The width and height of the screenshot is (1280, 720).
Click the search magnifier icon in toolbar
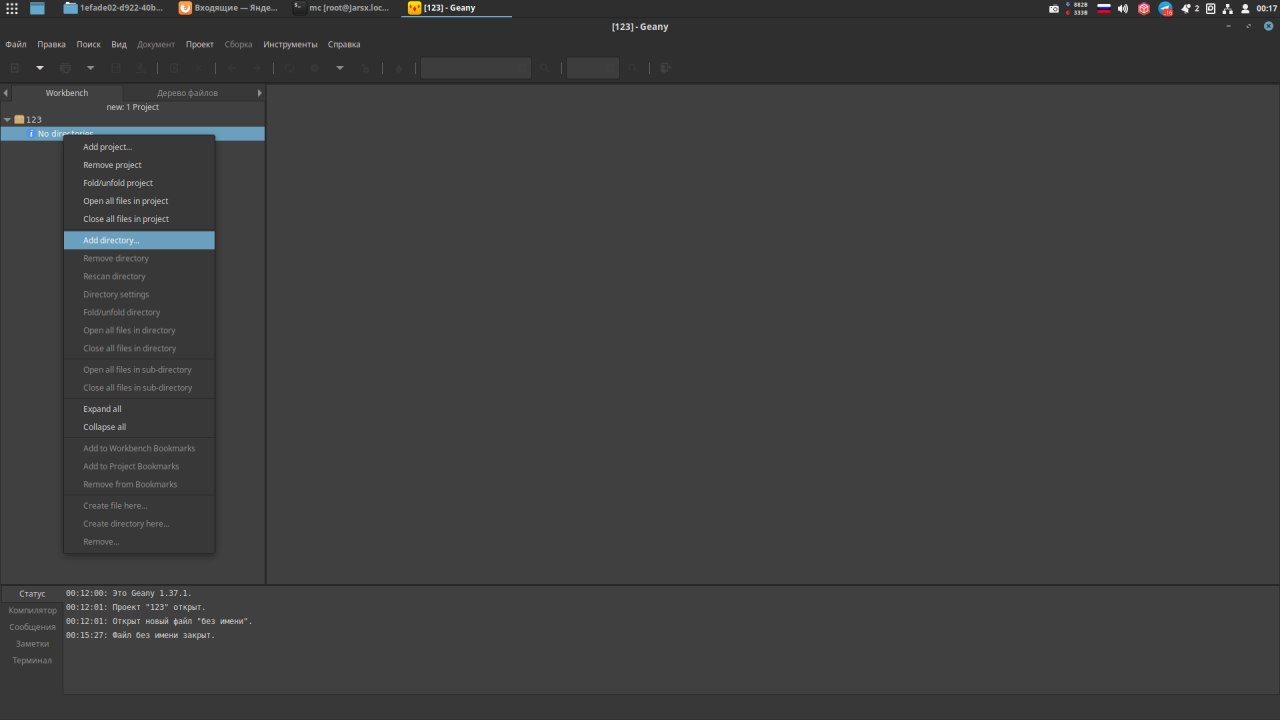tap(545, 68)
